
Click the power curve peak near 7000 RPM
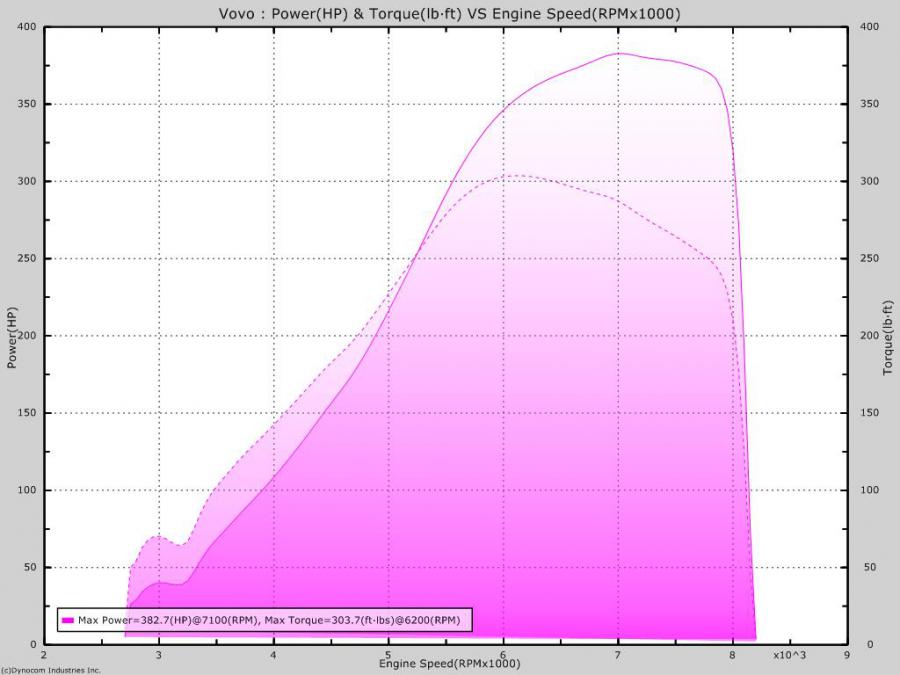[x=619, y=53]
